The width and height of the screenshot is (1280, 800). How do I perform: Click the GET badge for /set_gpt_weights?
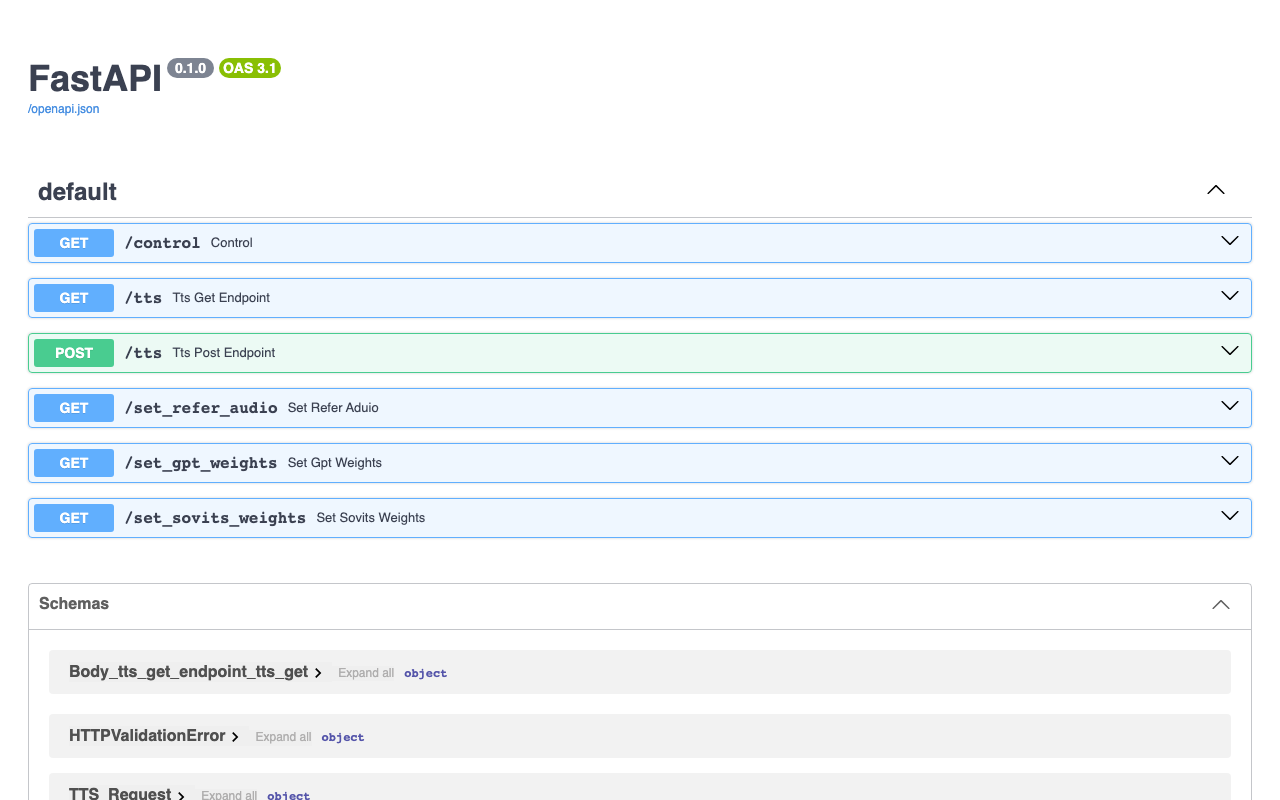[x=74, y=463]
